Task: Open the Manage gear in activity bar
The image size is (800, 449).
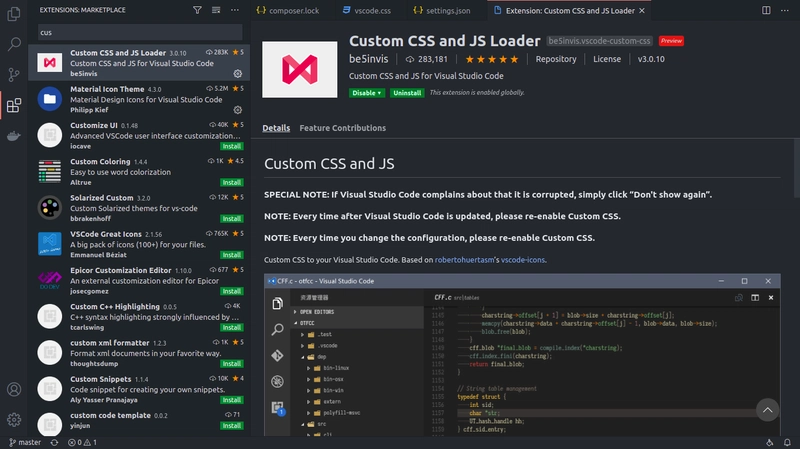Action: point(14,419)
